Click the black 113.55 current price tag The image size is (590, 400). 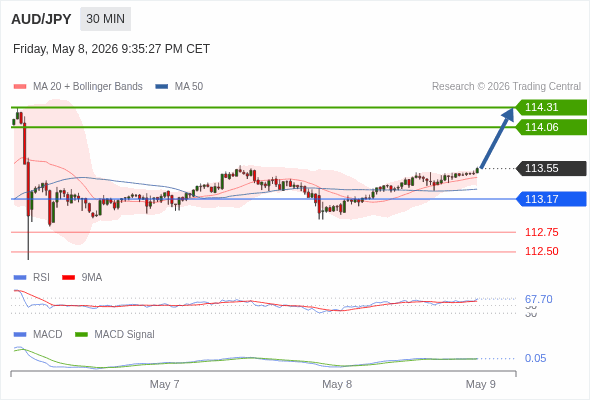tap(551, 168)
